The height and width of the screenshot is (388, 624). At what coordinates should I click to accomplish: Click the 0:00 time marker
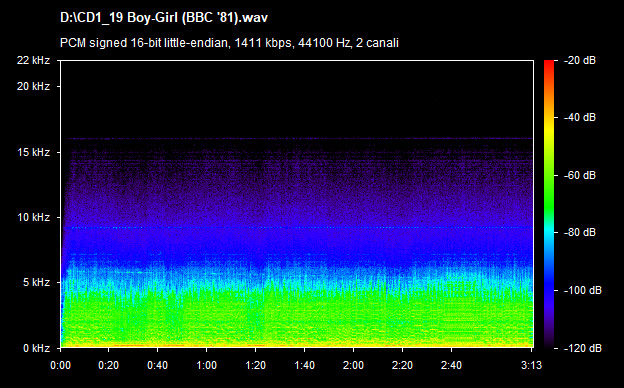pyautogui.click(x=60, y=365)
